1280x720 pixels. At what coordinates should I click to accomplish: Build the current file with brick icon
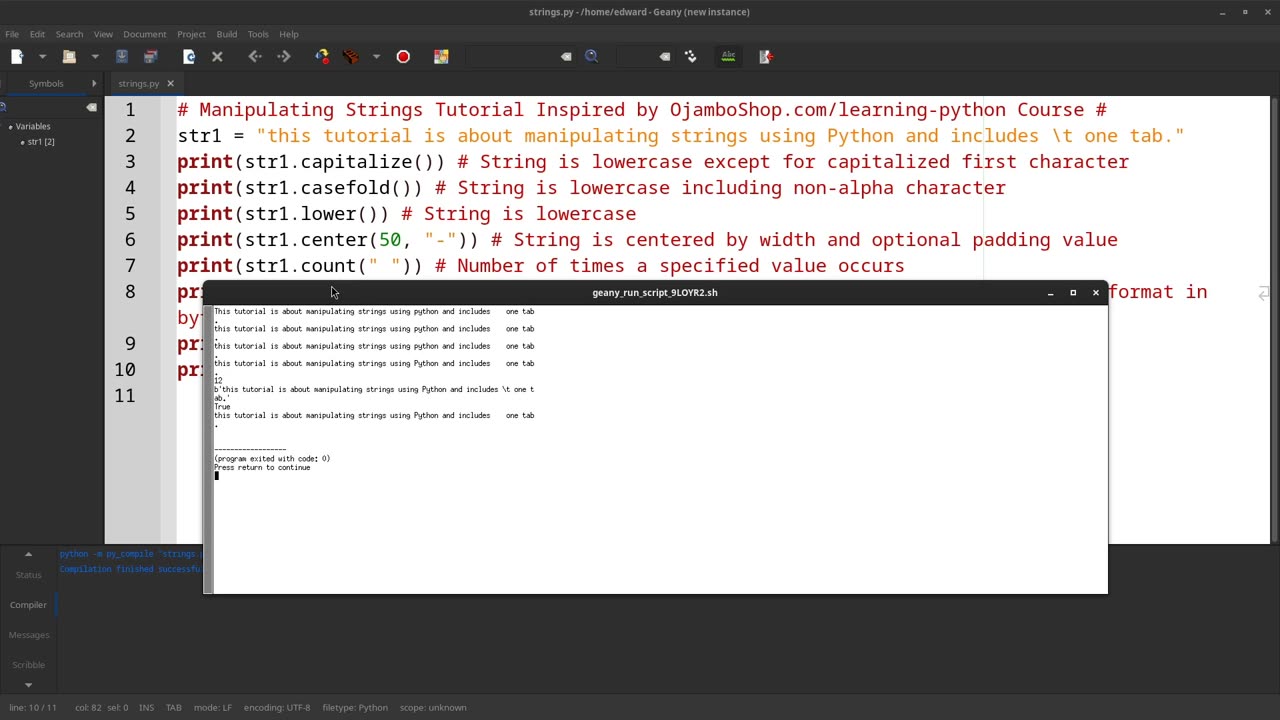[x=351, y=57]
